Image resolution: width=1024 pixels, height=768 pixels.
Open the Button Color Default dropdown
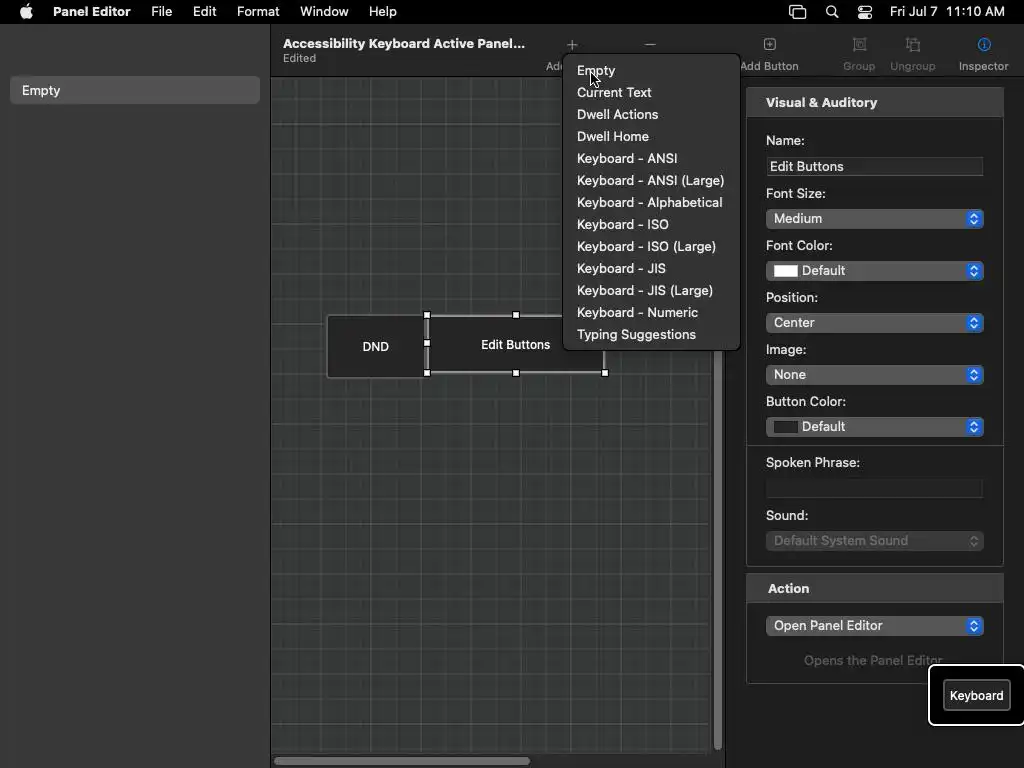pos(874,426)
